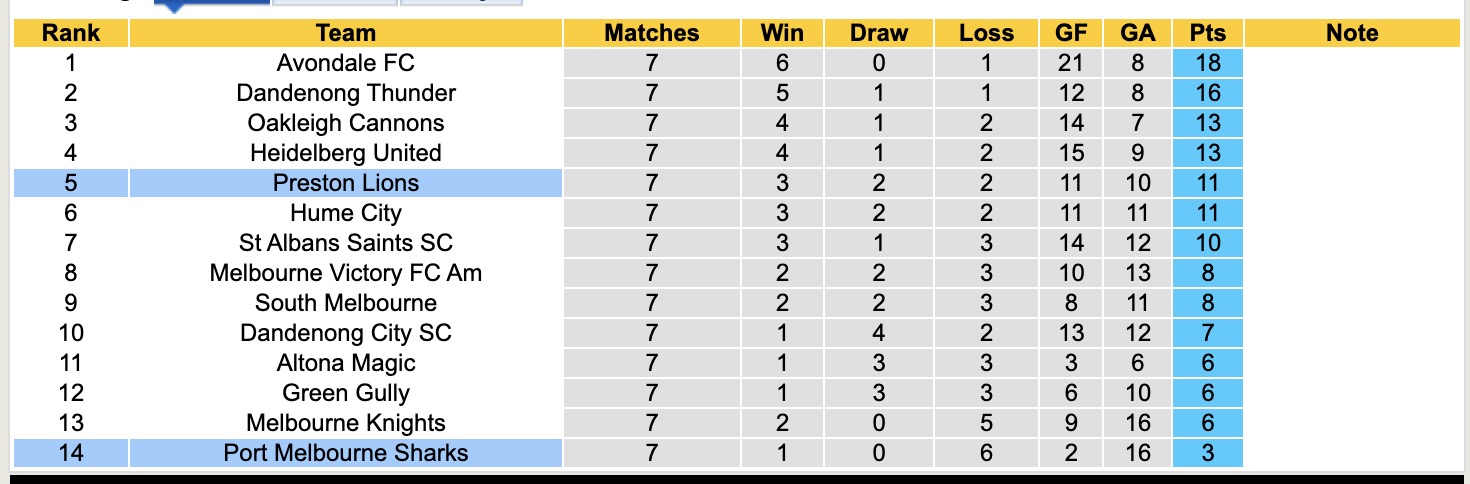Sort by the Pts column header
The image size is (1470, 484).
tap(1208, 33)
